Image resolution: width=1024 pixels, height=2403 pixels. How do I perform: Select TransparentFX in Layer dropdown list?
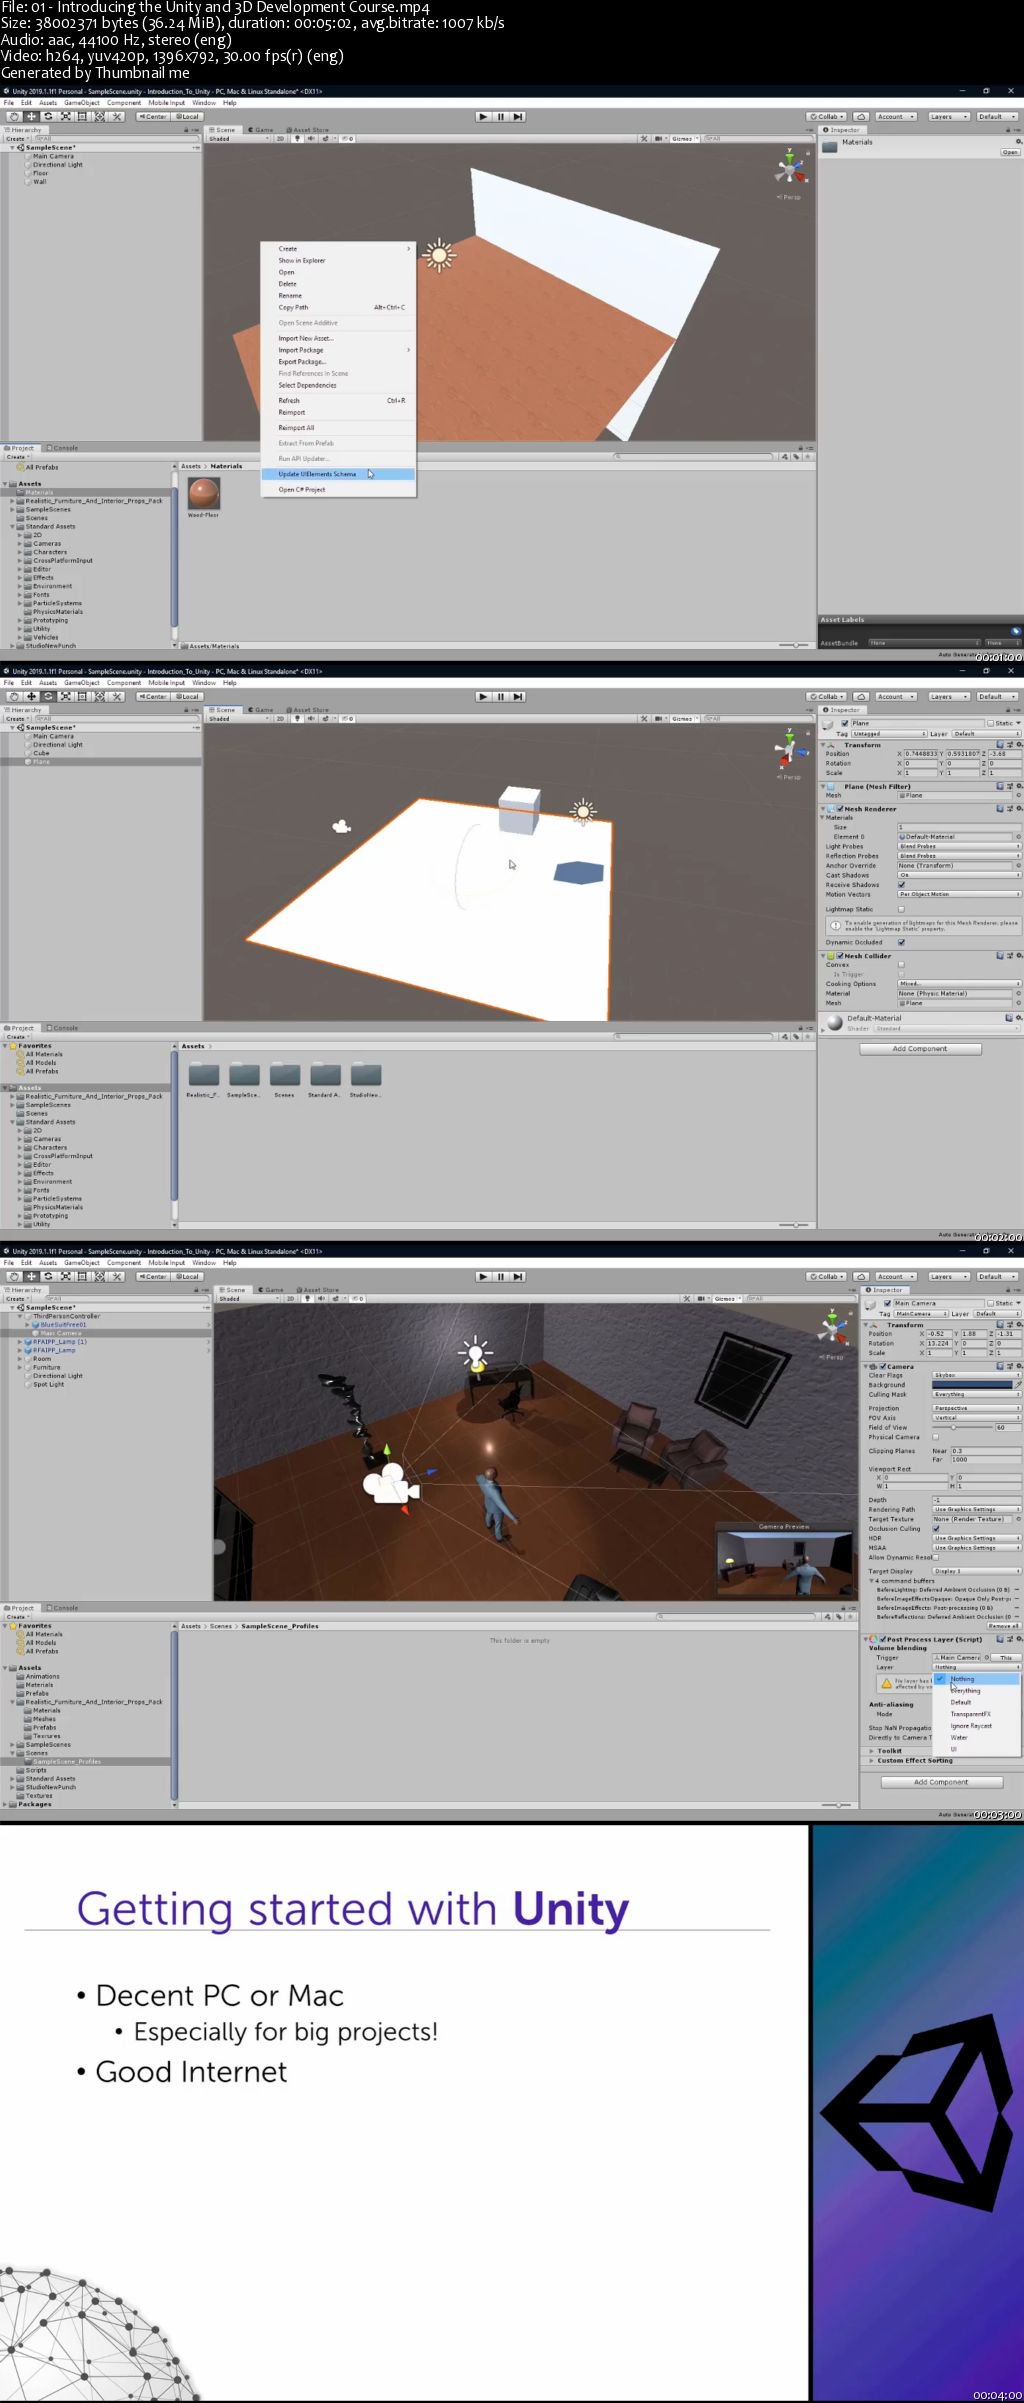pyautogui.click(x=976, y=1714)
